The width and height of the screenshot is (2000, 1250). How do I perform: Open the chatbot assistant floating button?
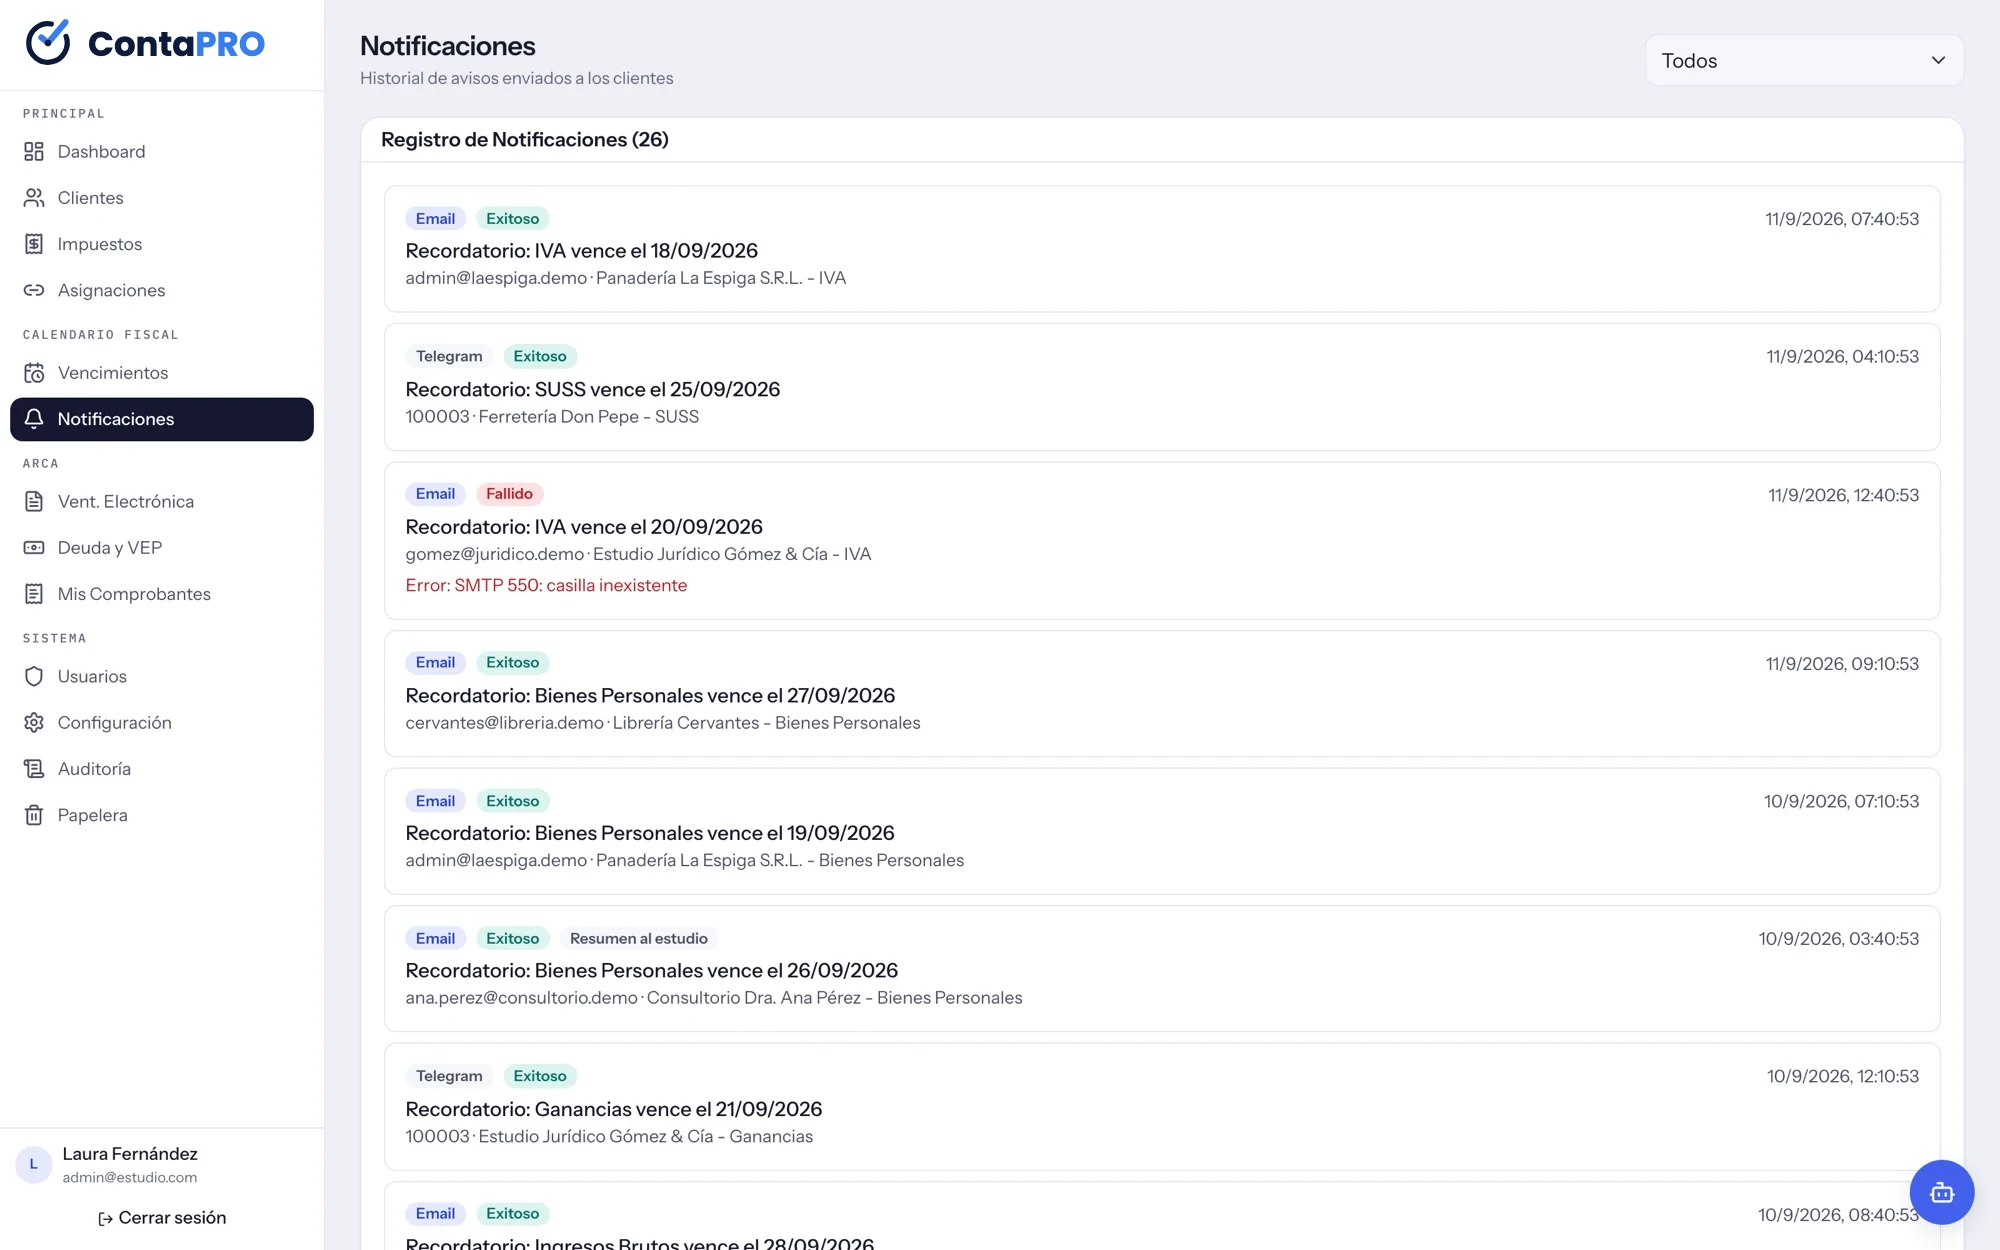[x=1941, y=1192]
